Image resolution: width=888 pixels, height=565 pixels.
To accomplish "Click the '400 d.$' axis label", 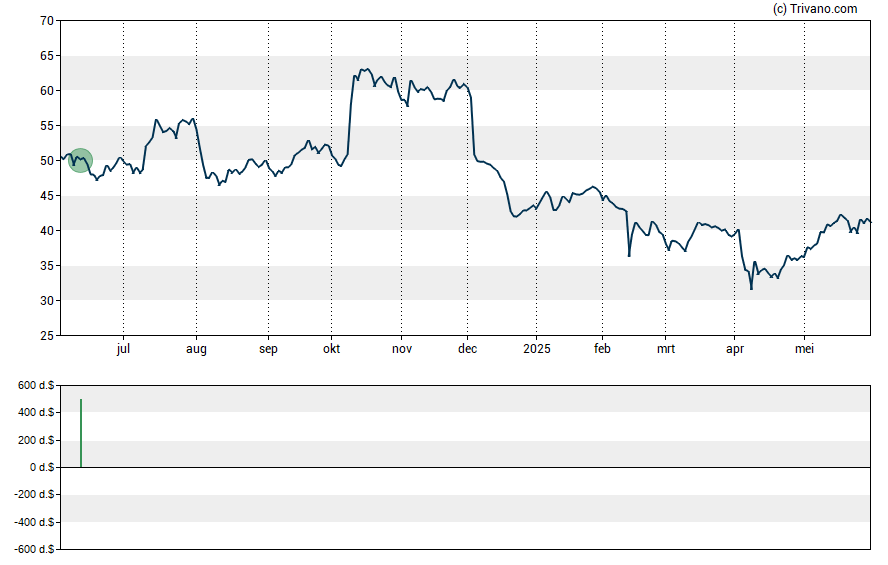I will click(36, 412).
